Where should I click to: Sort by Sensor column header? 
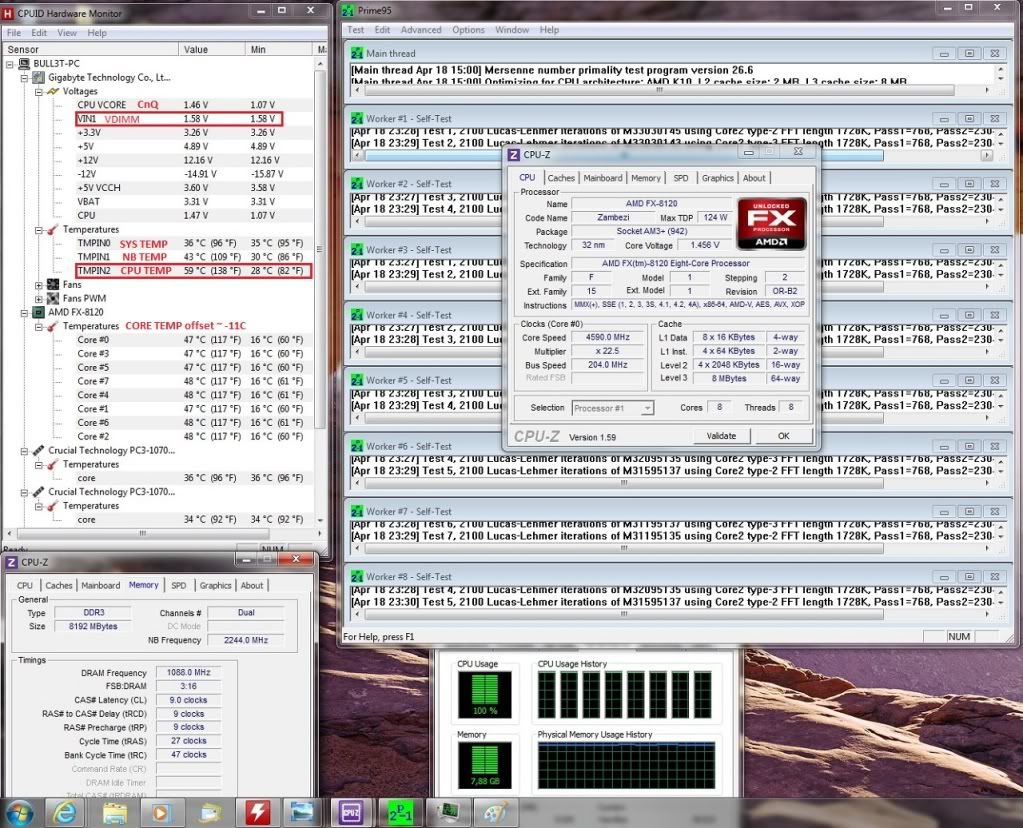click(x=90, y=50)
